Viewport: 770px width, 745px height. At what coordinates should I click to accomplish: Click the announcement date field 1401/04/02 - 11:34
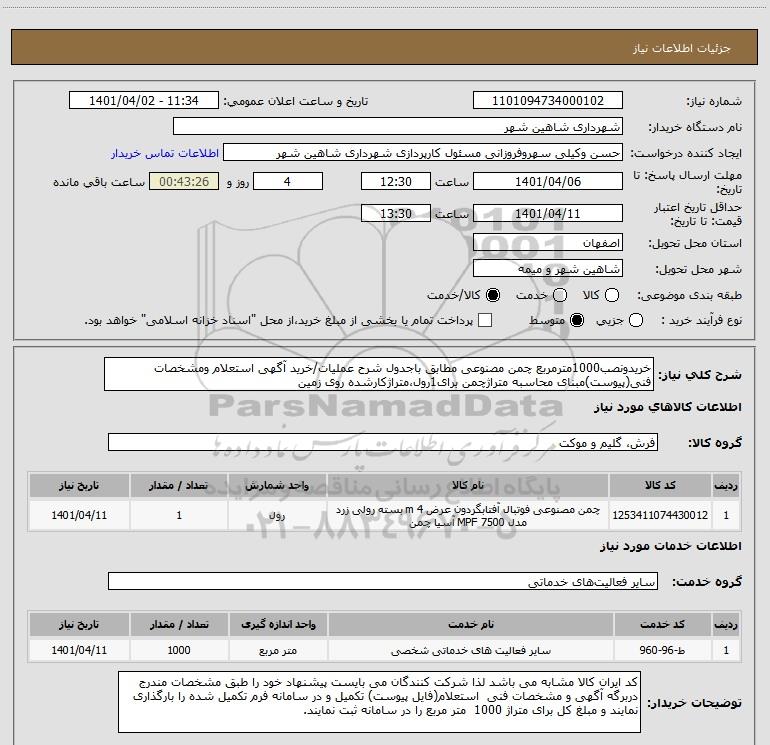pyautogui.click(x=144, y=100)
